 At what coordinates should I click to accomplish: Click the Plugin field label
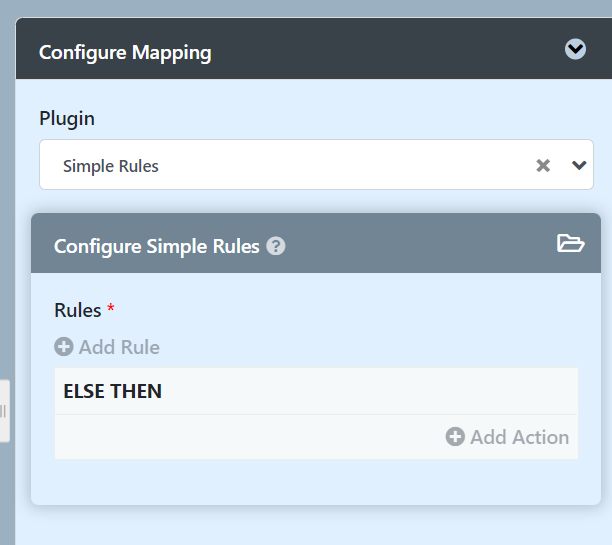[x=67, y=118]
